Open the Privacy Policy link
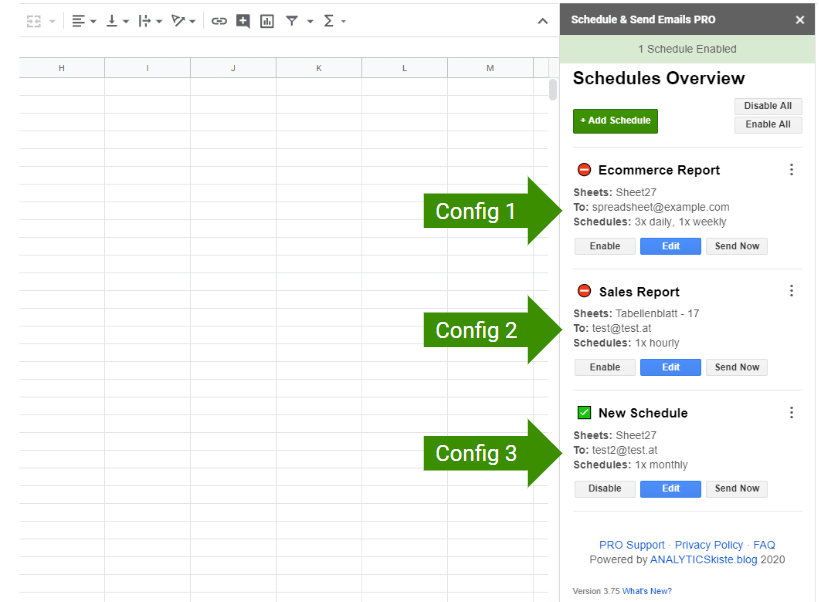The height and width of the screenshot is (602, 819). click(x=708, y=545)
